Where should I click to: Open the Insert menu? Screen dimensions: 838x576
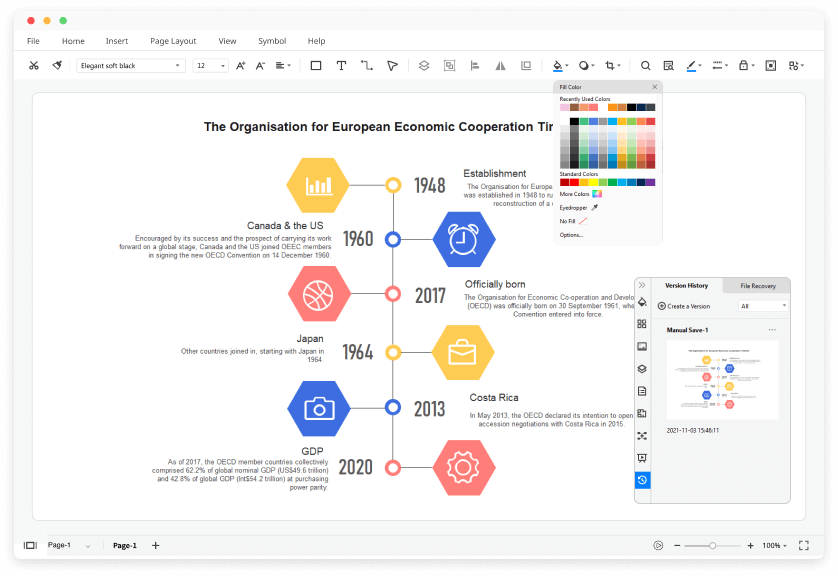click(117, 41)
